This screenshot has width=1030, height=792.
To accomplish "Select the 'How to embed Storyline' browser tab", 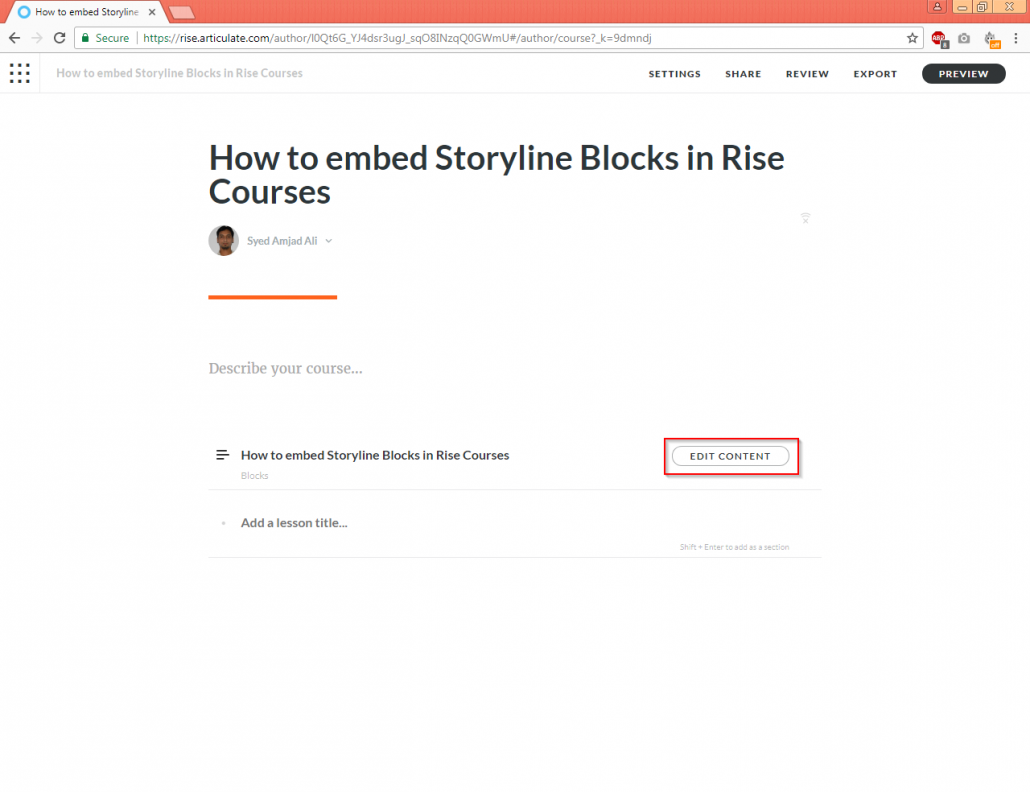I will (x=80, y=12).
